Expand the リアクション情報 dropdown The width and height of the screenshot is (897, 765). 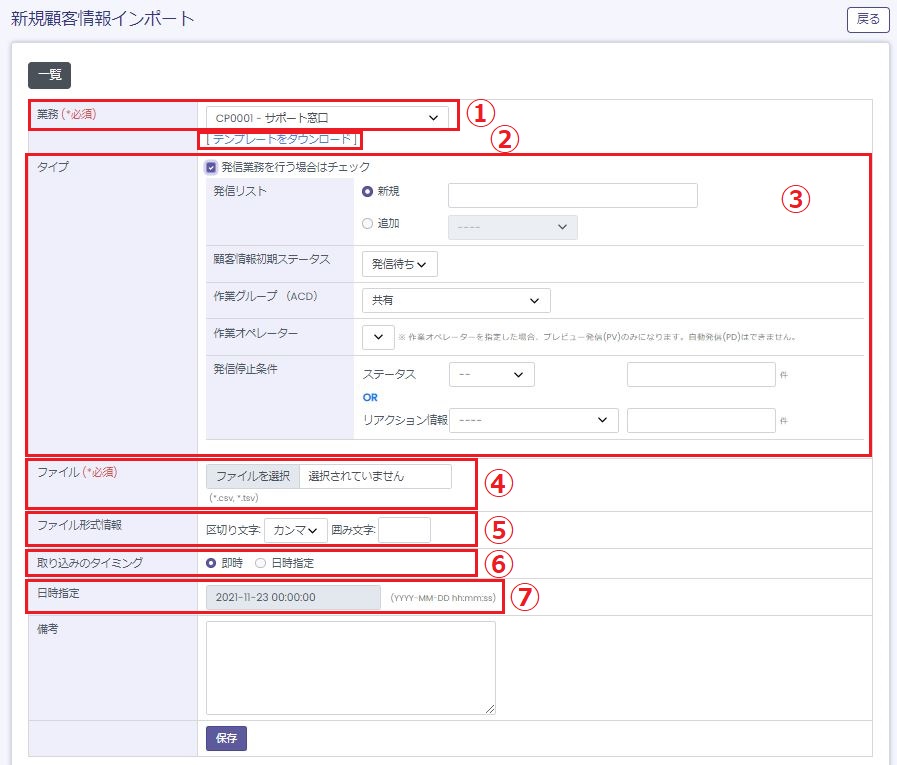coord(533,420)
